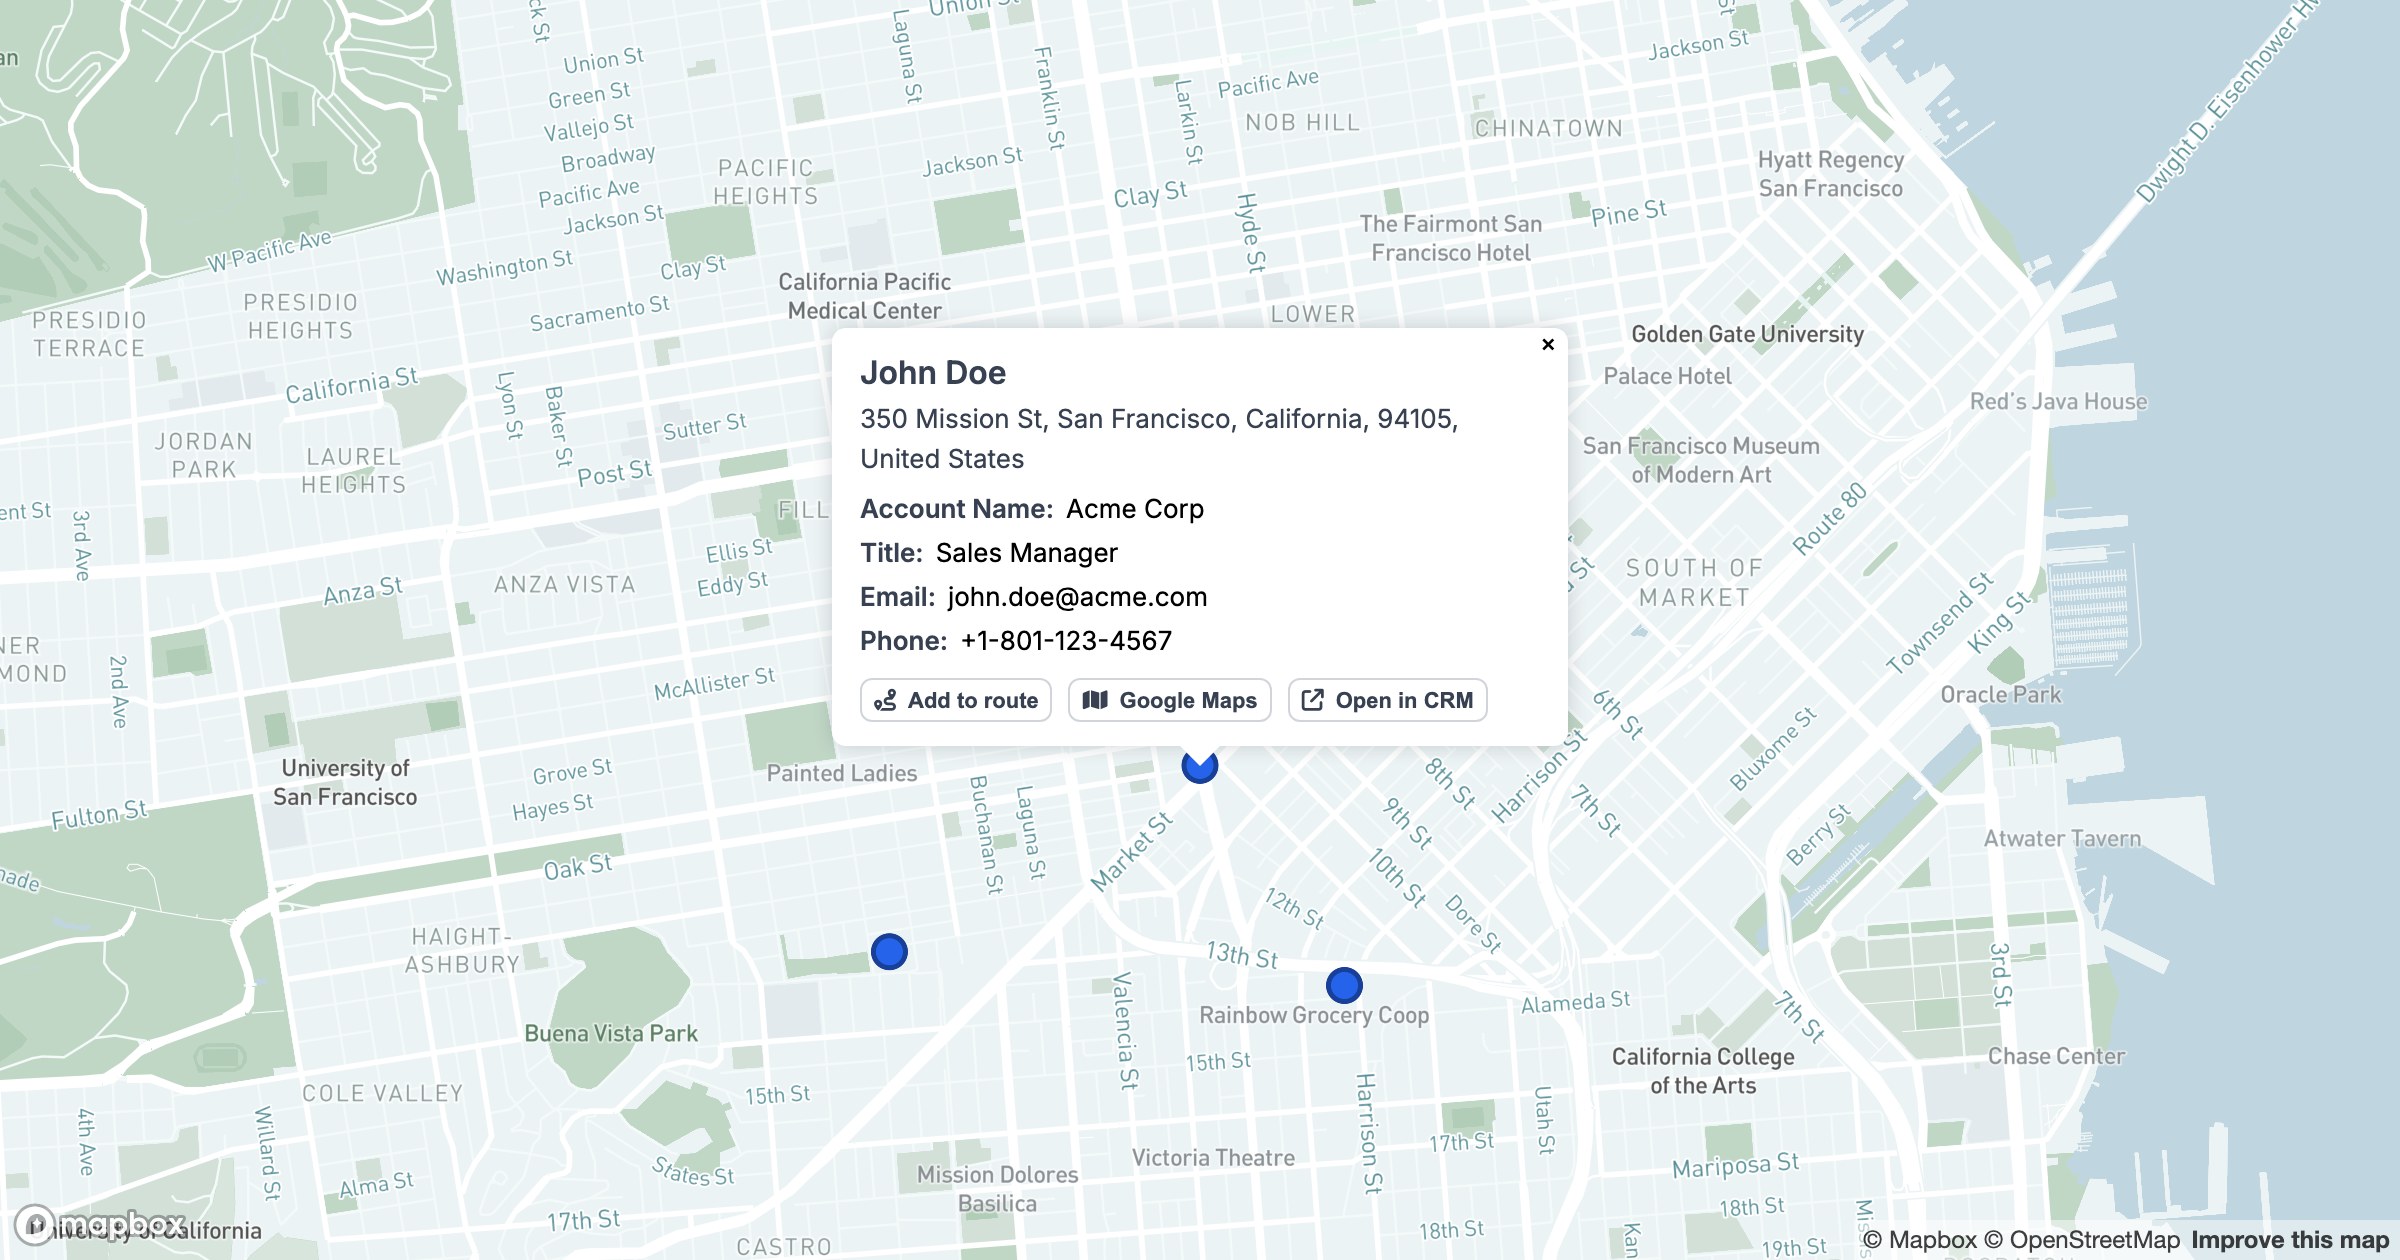Click the Golden Gate University label
2400x1260 pixels.
click(1747, 334)
